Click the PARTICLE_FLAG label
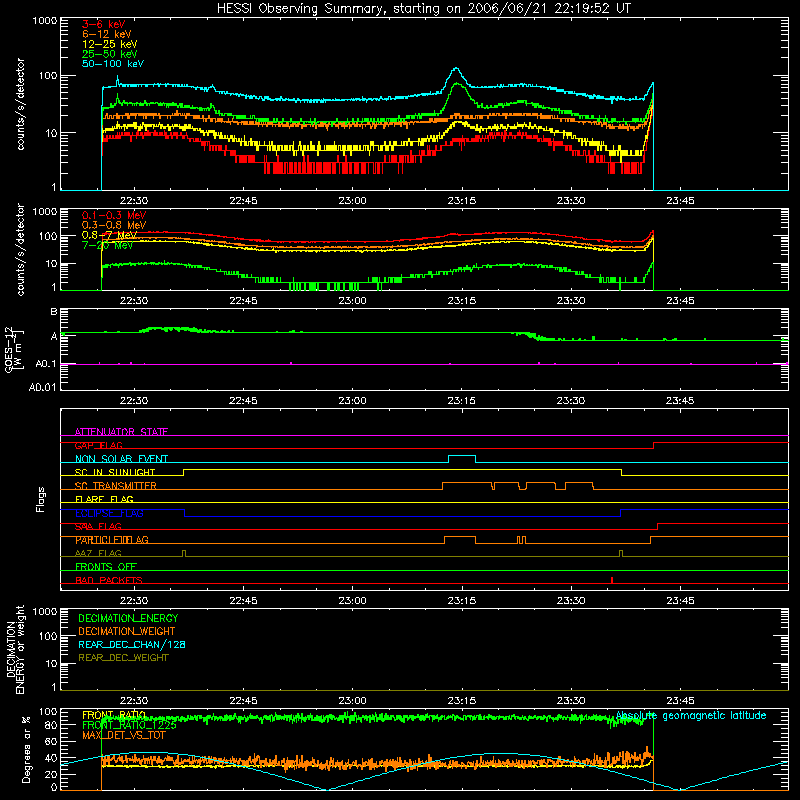Viewport: 800px width, 800px height. (x=112, y=540)
